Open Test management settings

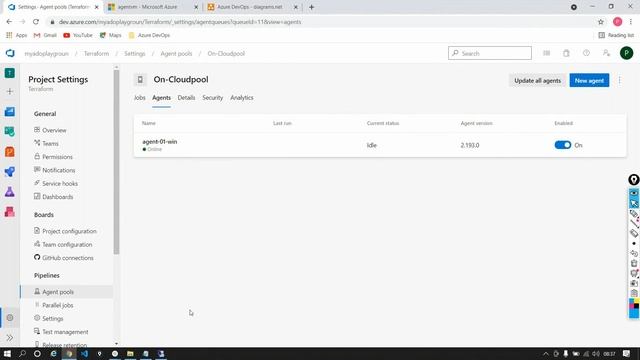[x=65, y=332]
